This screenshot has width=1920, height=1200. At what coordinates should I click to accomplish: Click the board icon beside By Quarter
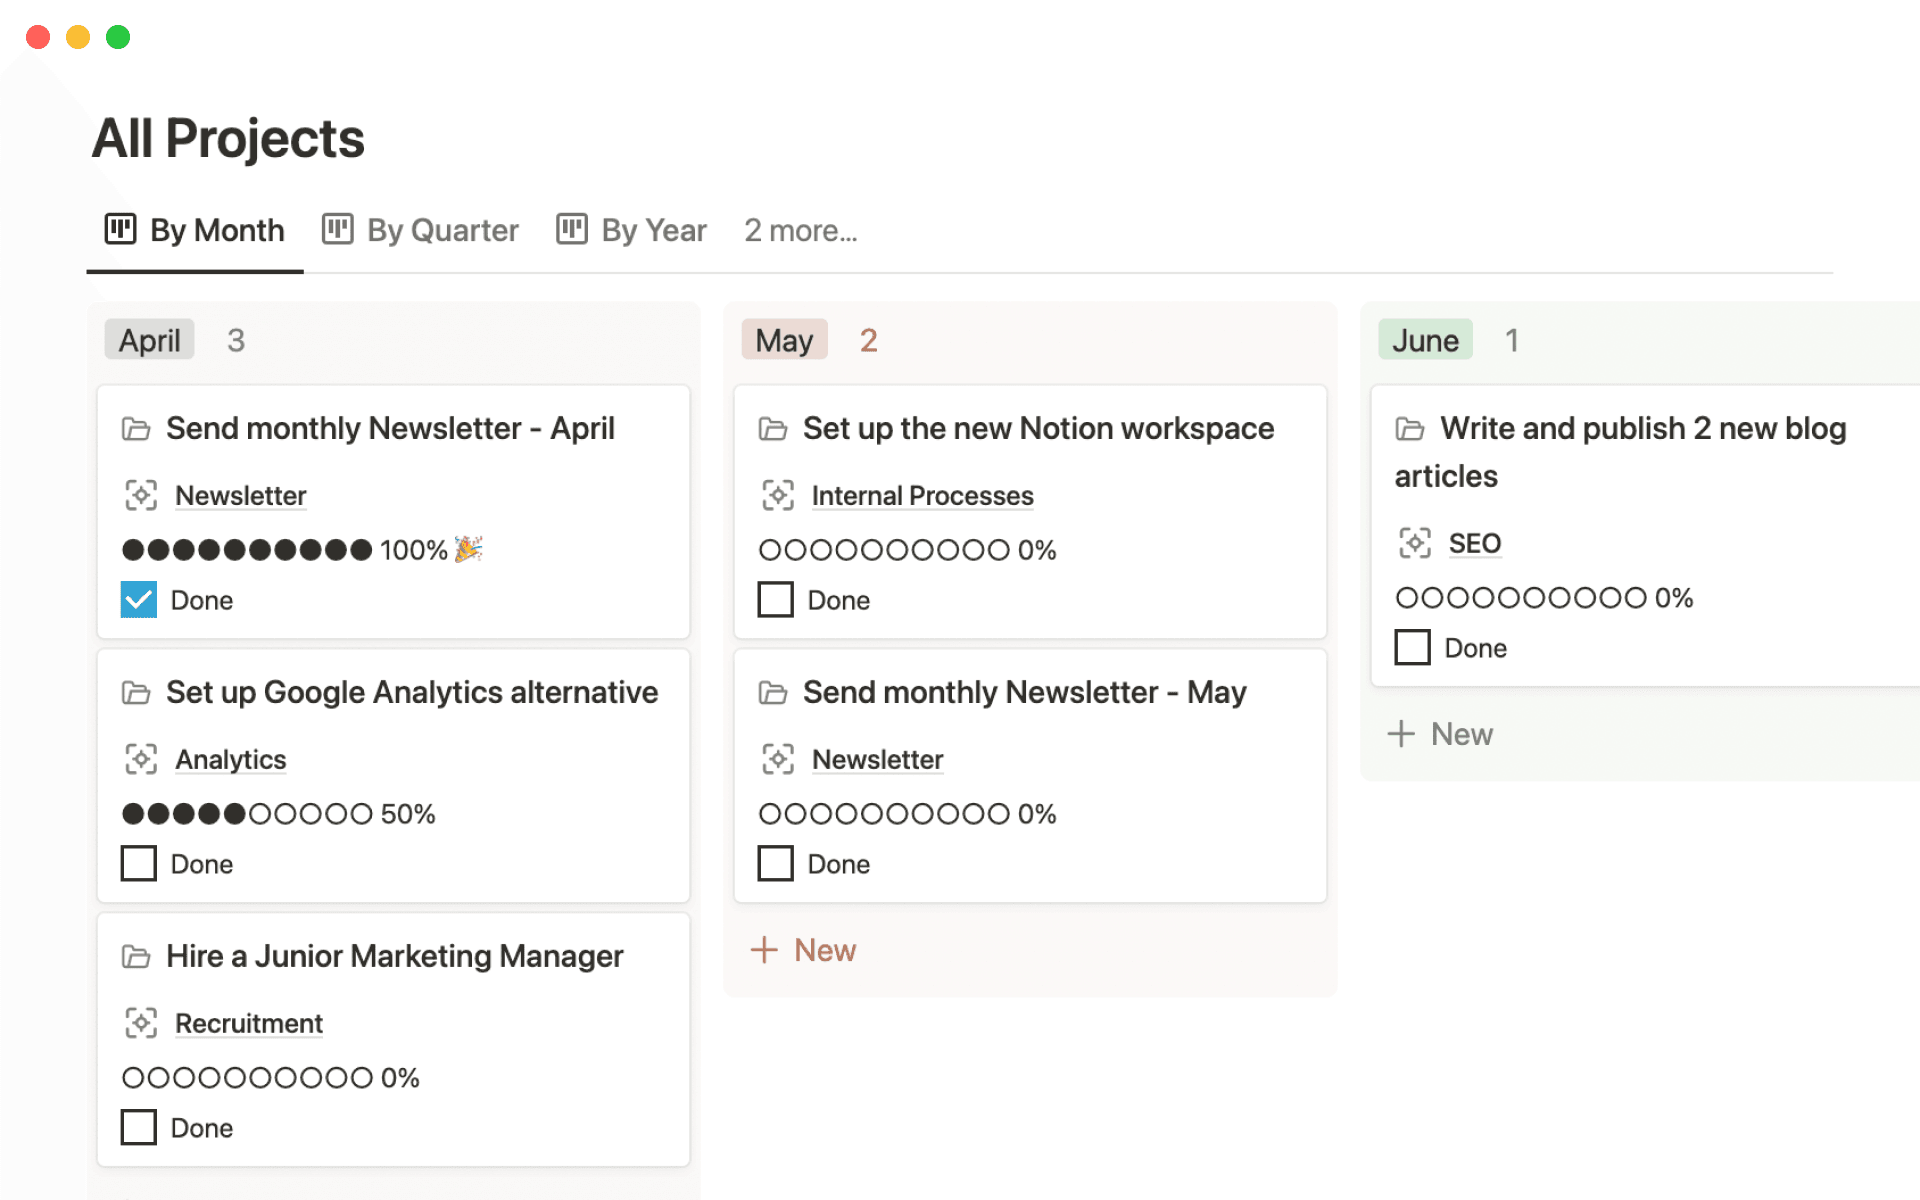[337, 229]
